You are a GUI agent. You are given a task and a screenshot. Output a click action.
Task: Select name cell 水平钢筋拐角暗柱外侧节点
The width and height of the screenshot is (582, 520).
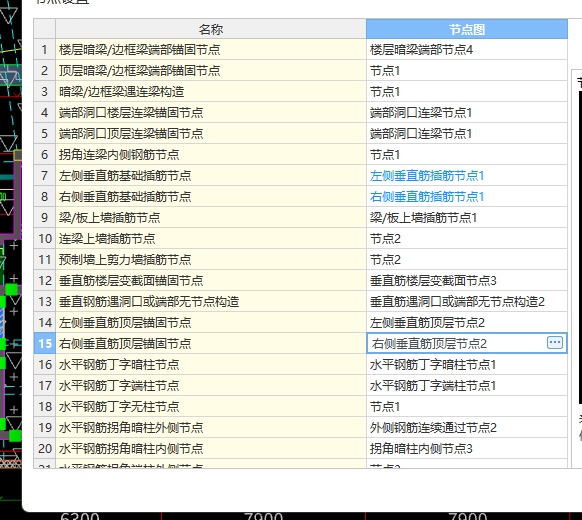(x=211, y=427)
